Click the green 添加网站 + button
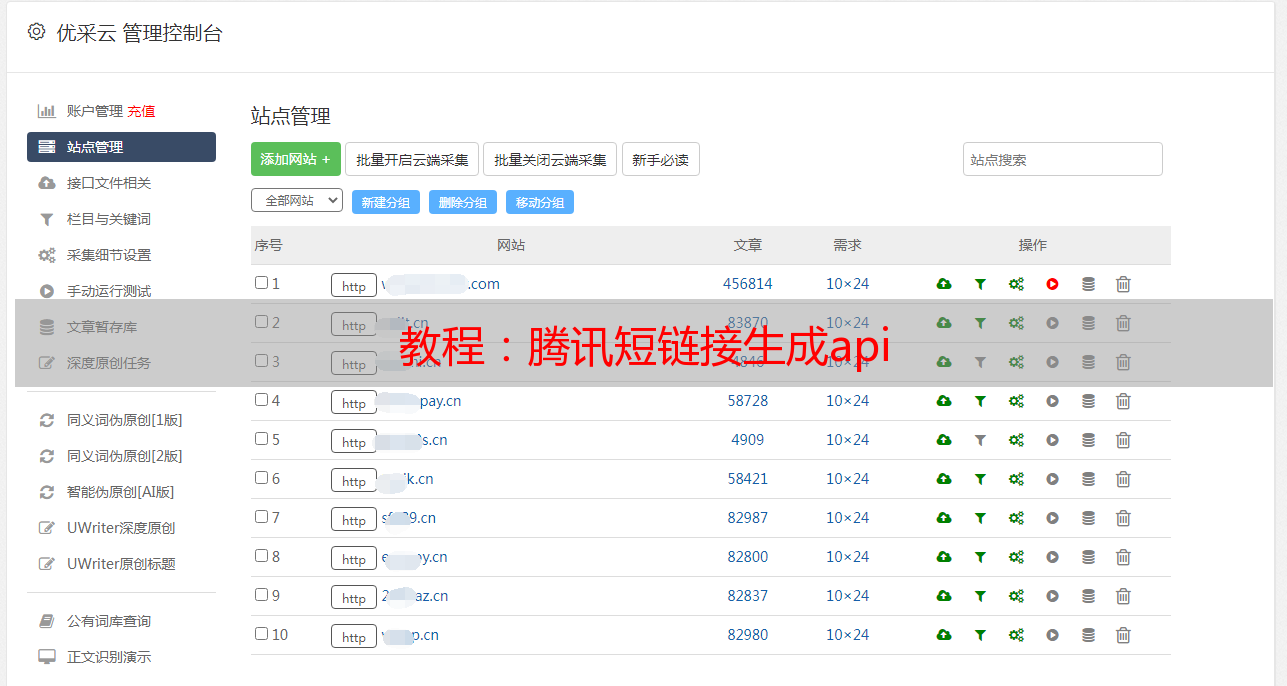 pyautogui.click(x=295, y=159)
